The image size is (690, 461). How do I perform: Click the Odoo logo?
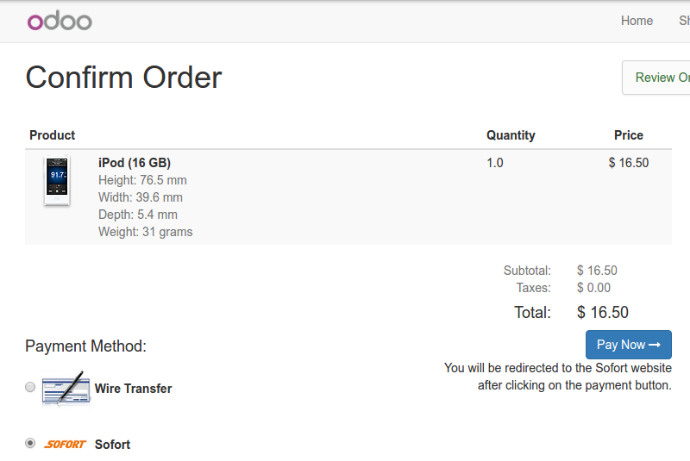pyautogui.click(x=59, y=21)
